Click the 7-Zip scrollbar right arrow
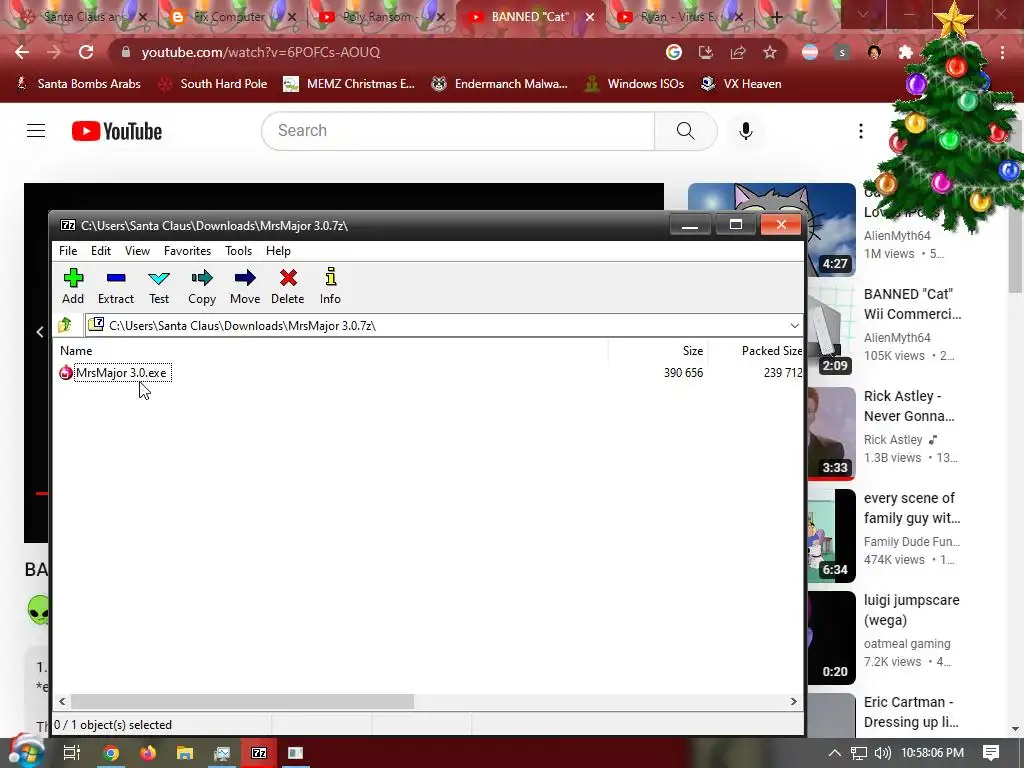 click(x=793, y=701)
